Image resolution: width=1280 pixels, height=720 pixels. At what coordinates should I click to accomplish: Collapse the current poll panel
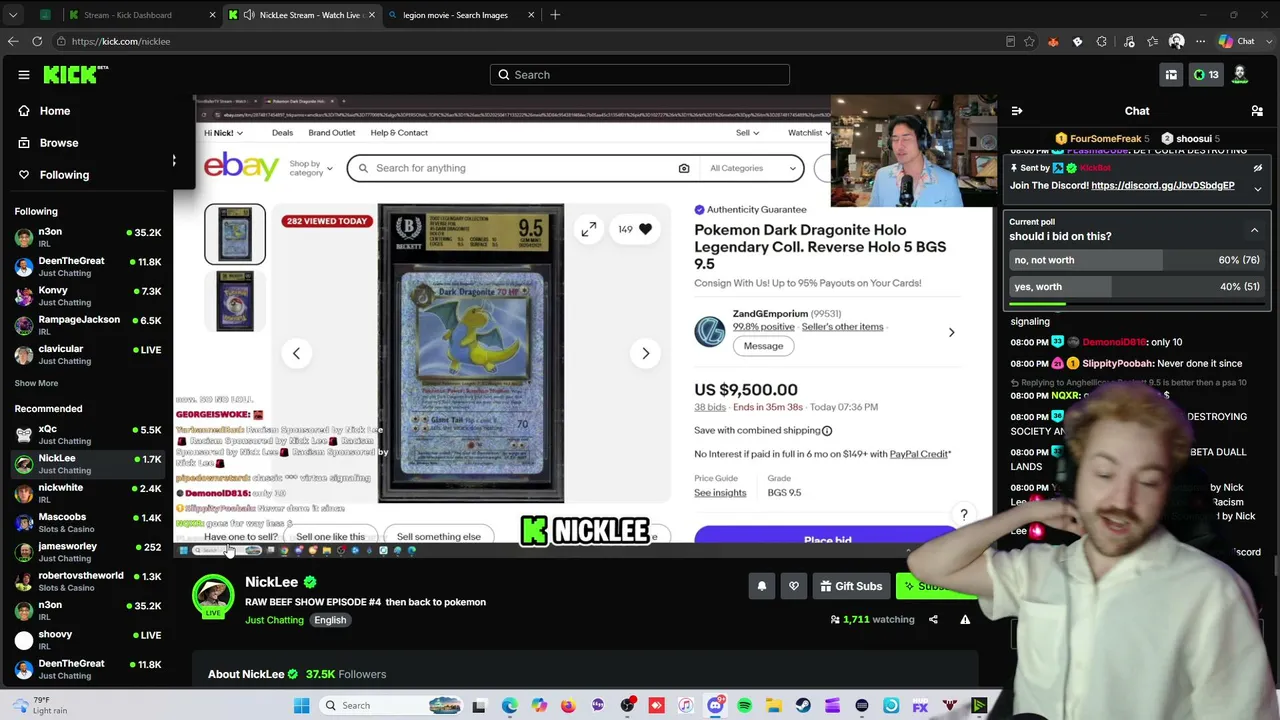coord(1254,230)
